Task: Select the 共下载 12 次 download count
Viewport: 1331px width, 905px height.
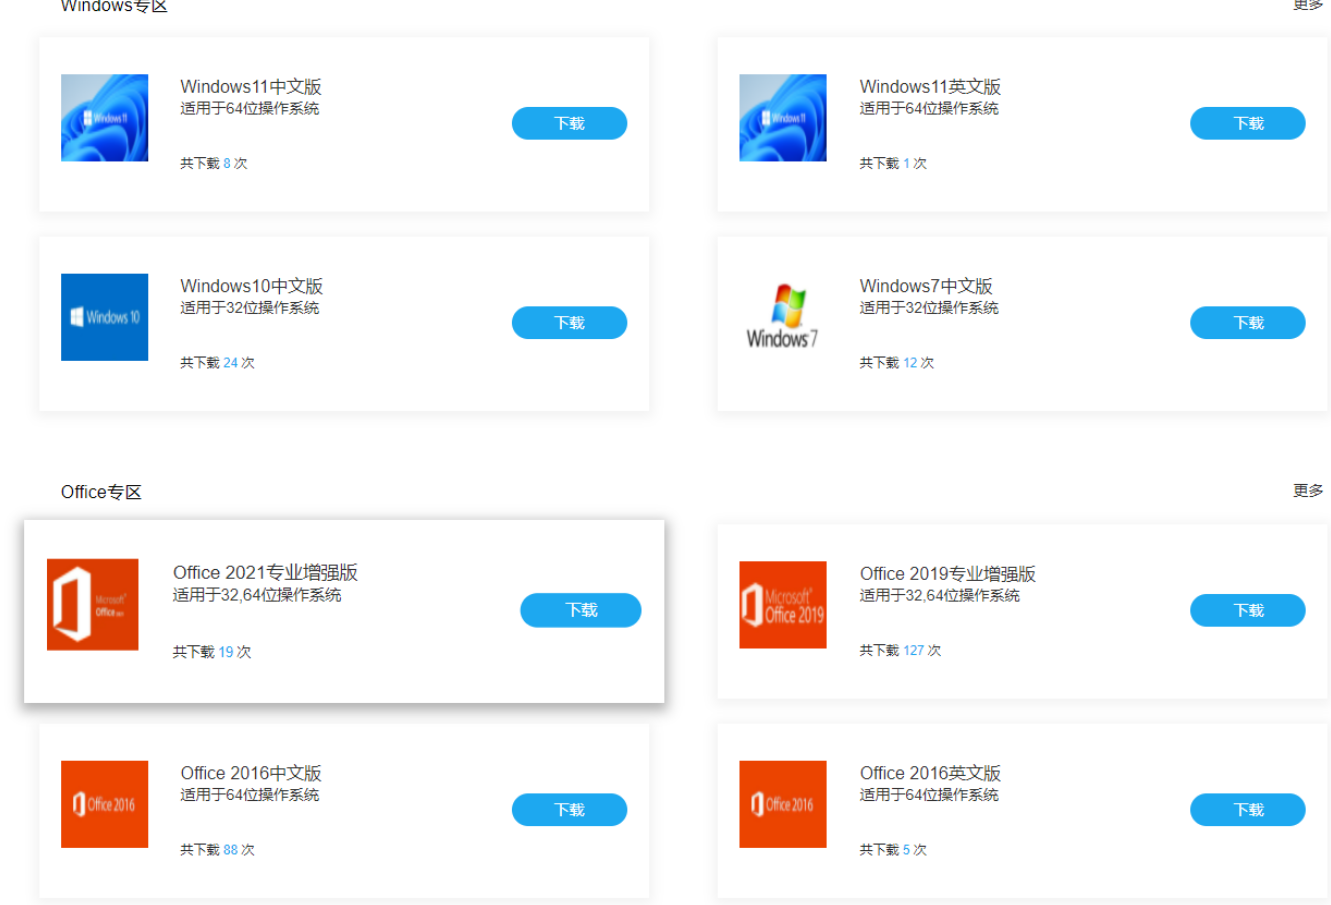Action: coord(897,363)
